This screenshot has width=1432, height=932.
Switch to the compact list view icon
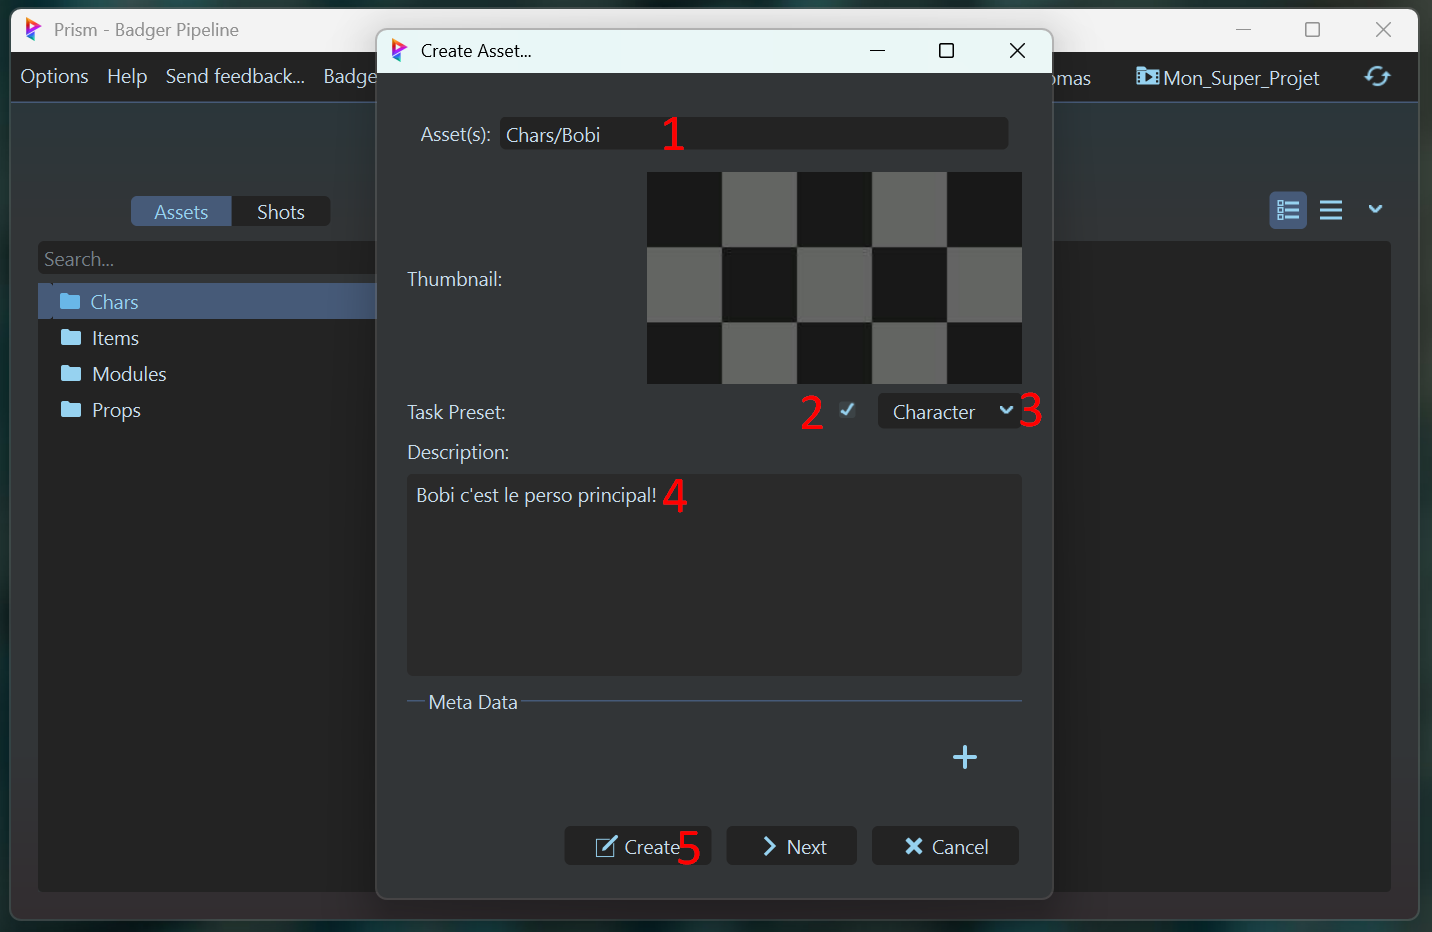click(1330, 210)
